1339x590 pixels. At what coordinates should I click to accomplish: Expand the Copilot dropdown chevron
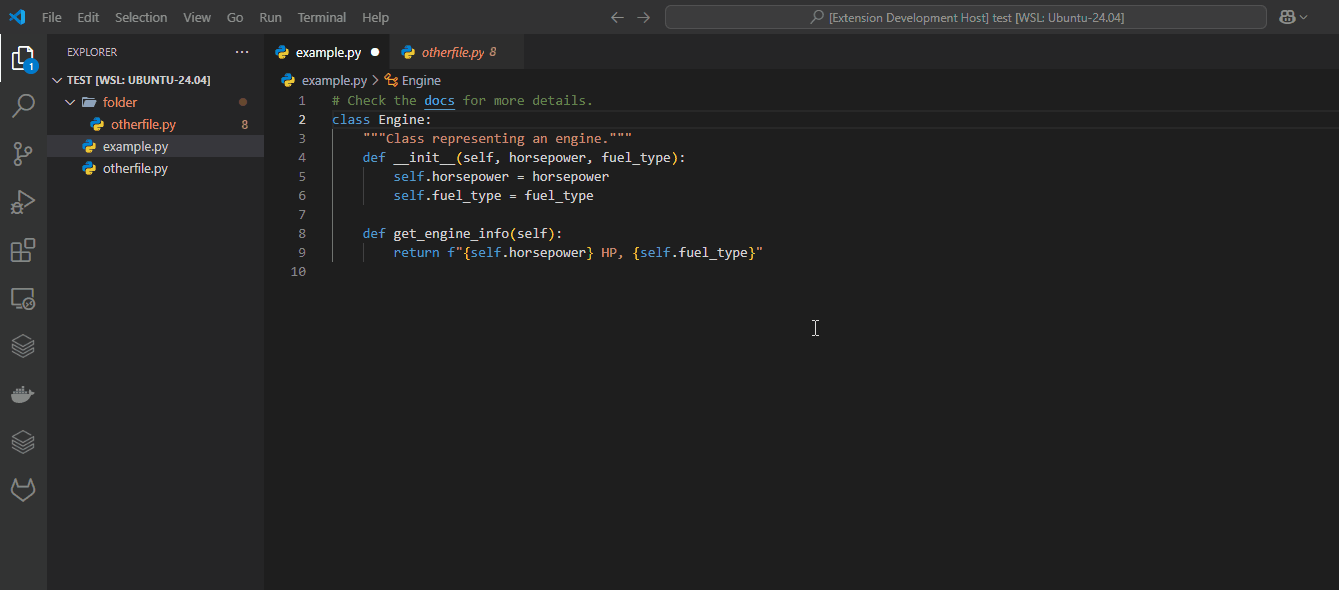[1303, 18]
